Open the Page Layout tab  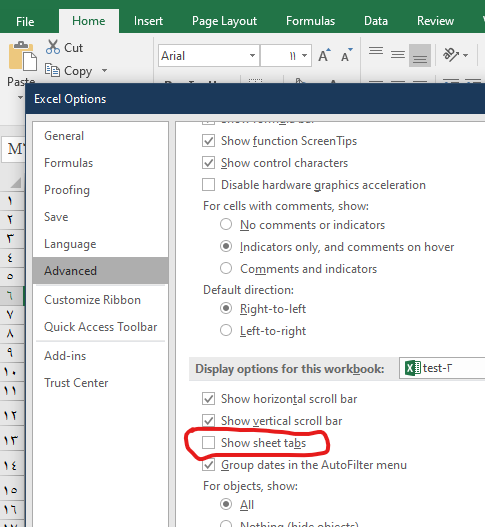[x=225, y=21]
